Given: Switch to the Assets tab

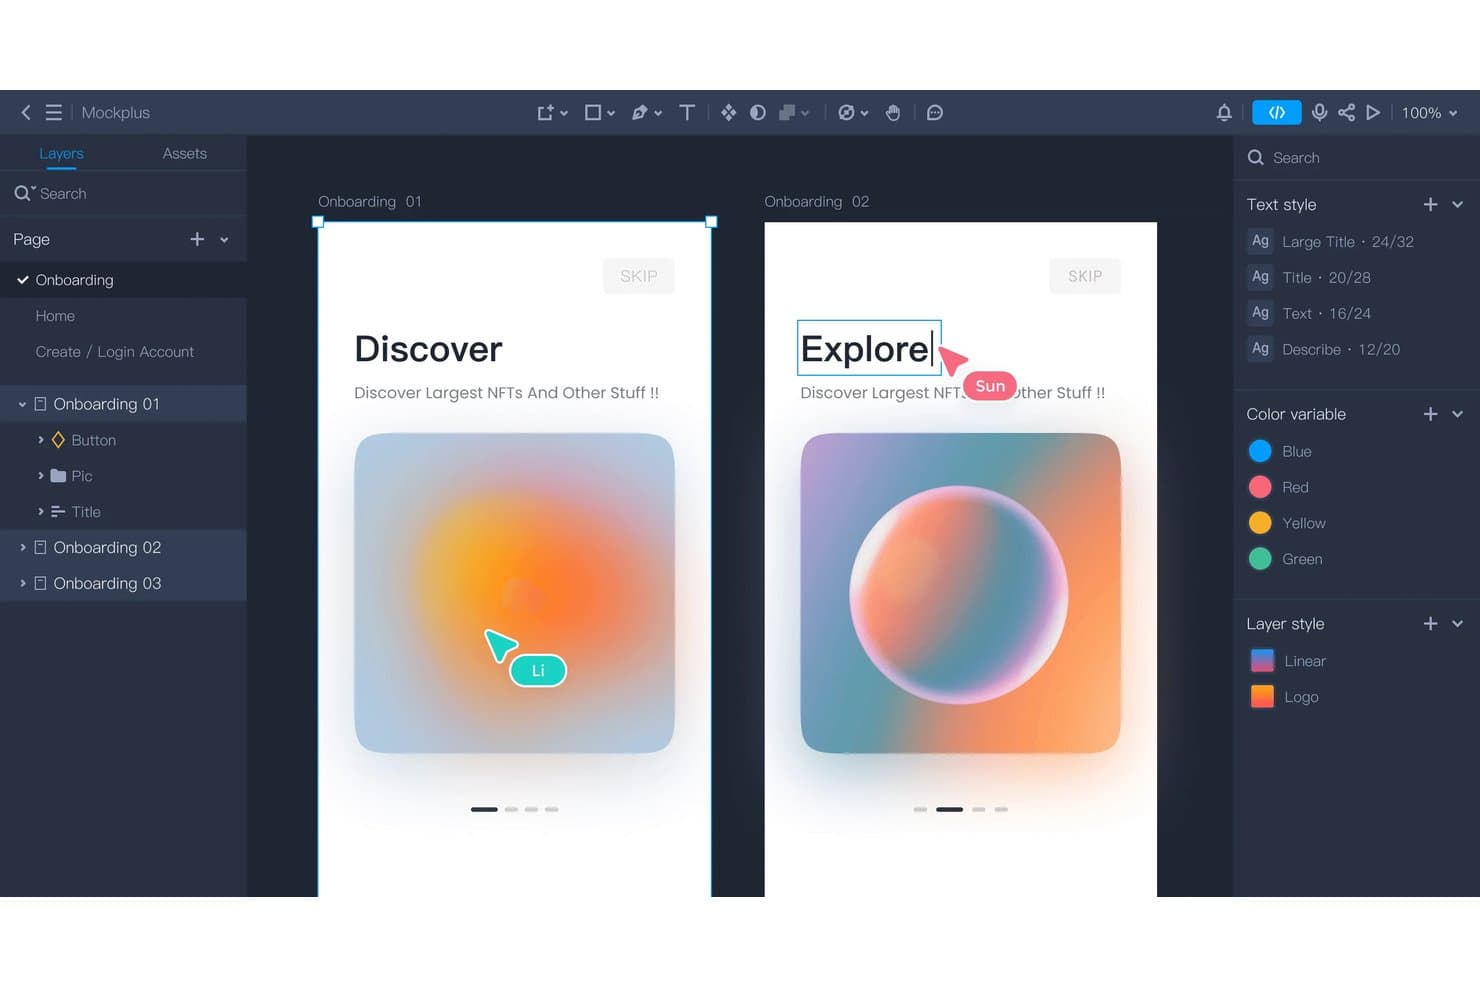Looking at the screenshot, I should [185, 153].
